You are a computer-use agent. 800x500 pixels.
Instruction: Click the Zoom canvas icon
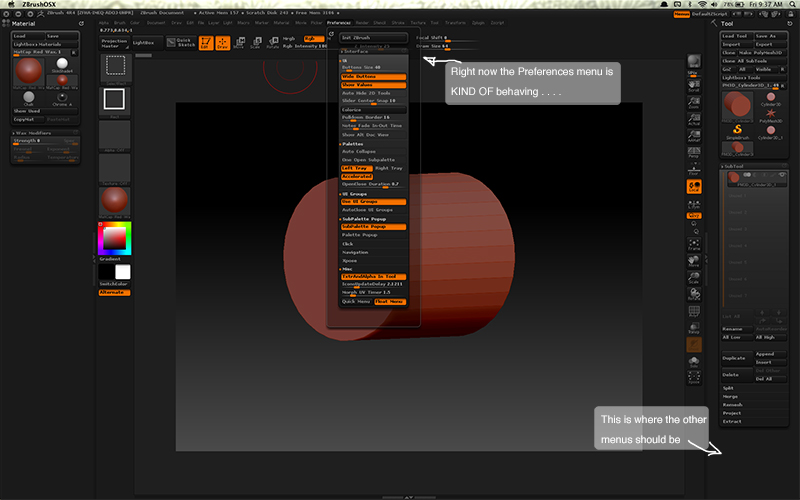click(x=694, y=102)
